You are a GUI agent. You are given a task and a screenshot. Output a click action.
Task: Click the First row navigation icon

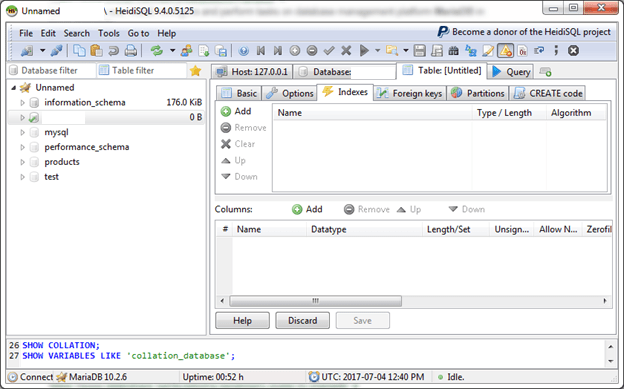coord(261,51)
